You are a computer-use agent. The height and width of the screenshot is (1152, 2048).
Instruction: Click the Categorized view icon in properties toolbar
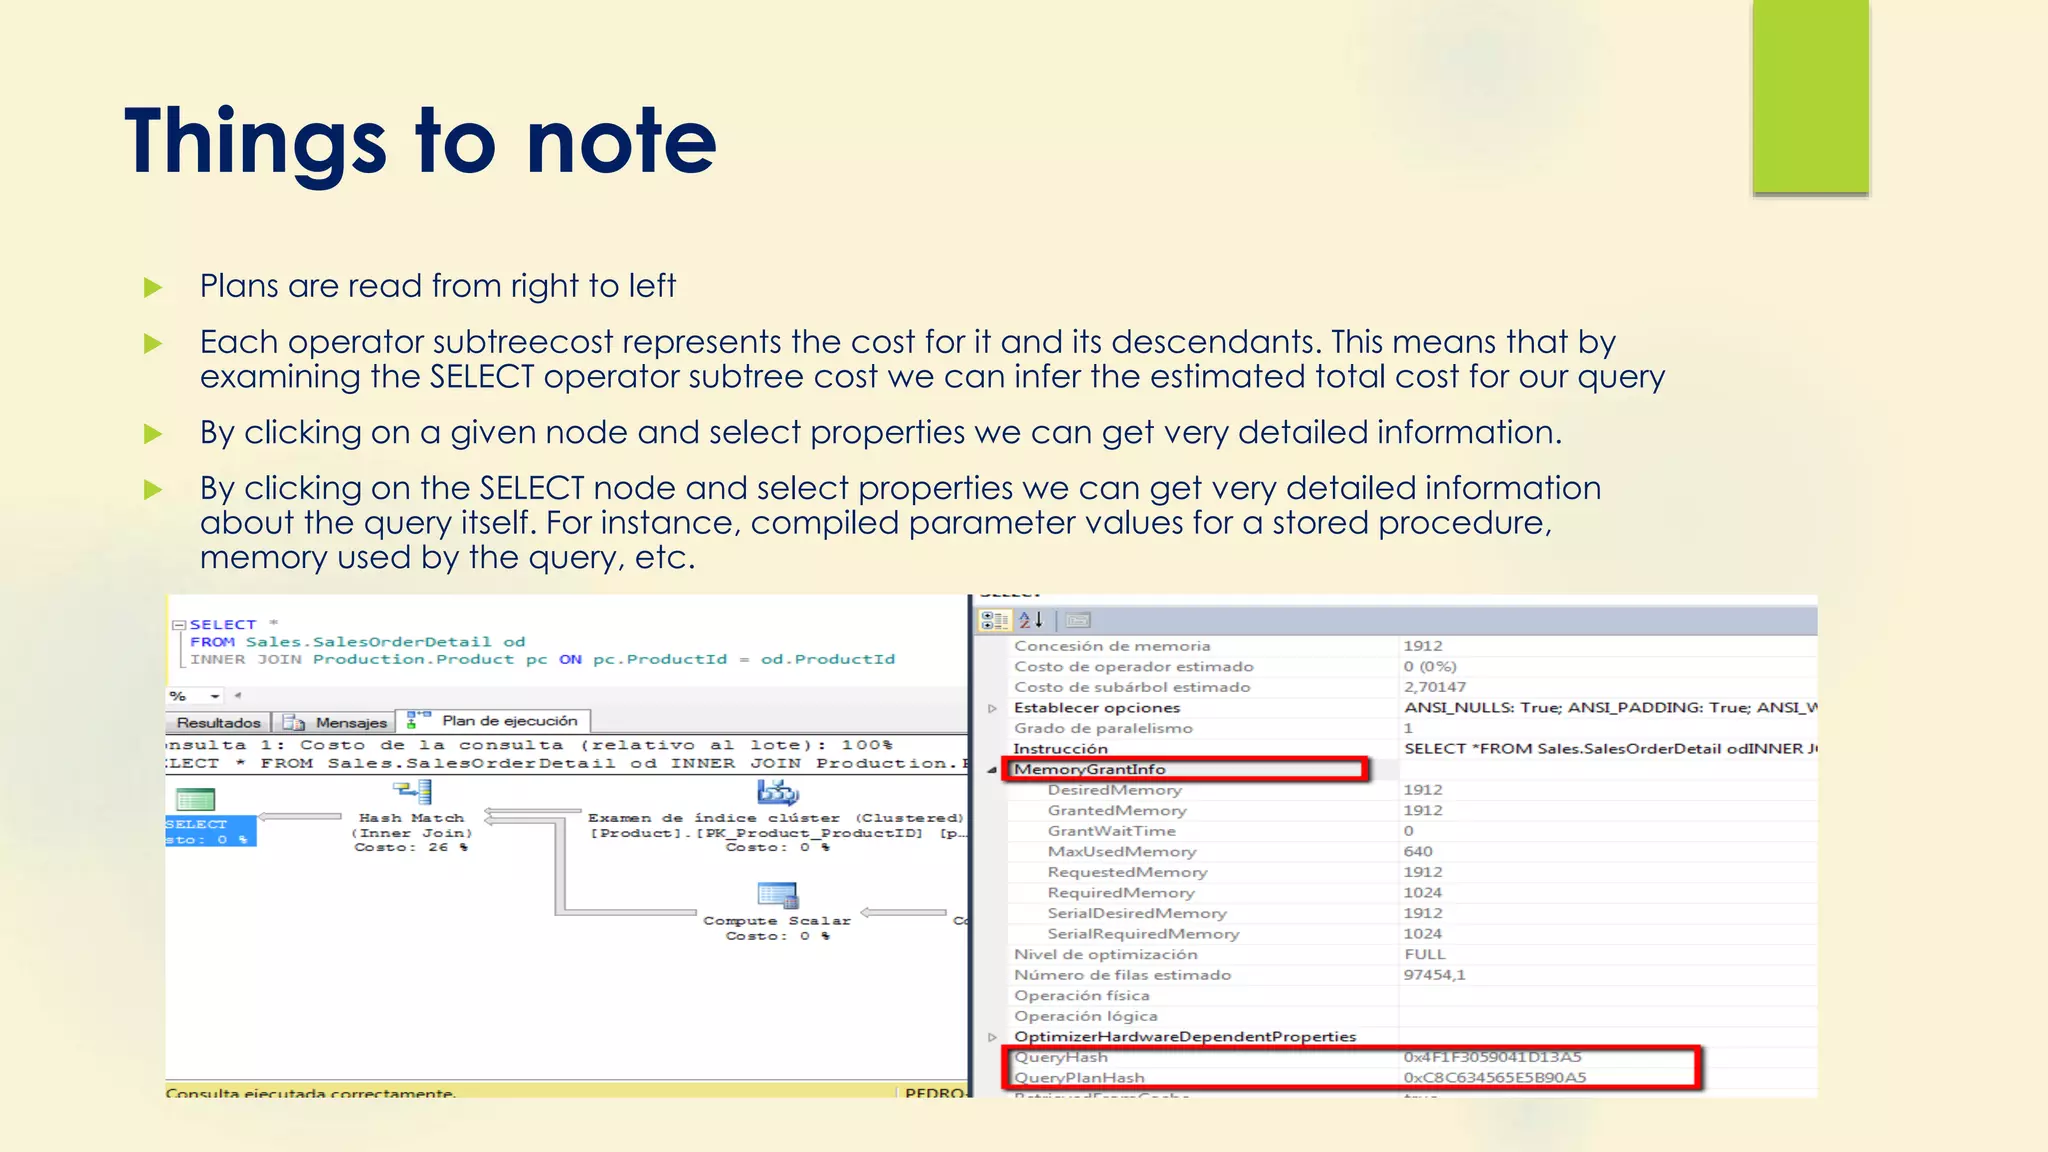[995, 621]
